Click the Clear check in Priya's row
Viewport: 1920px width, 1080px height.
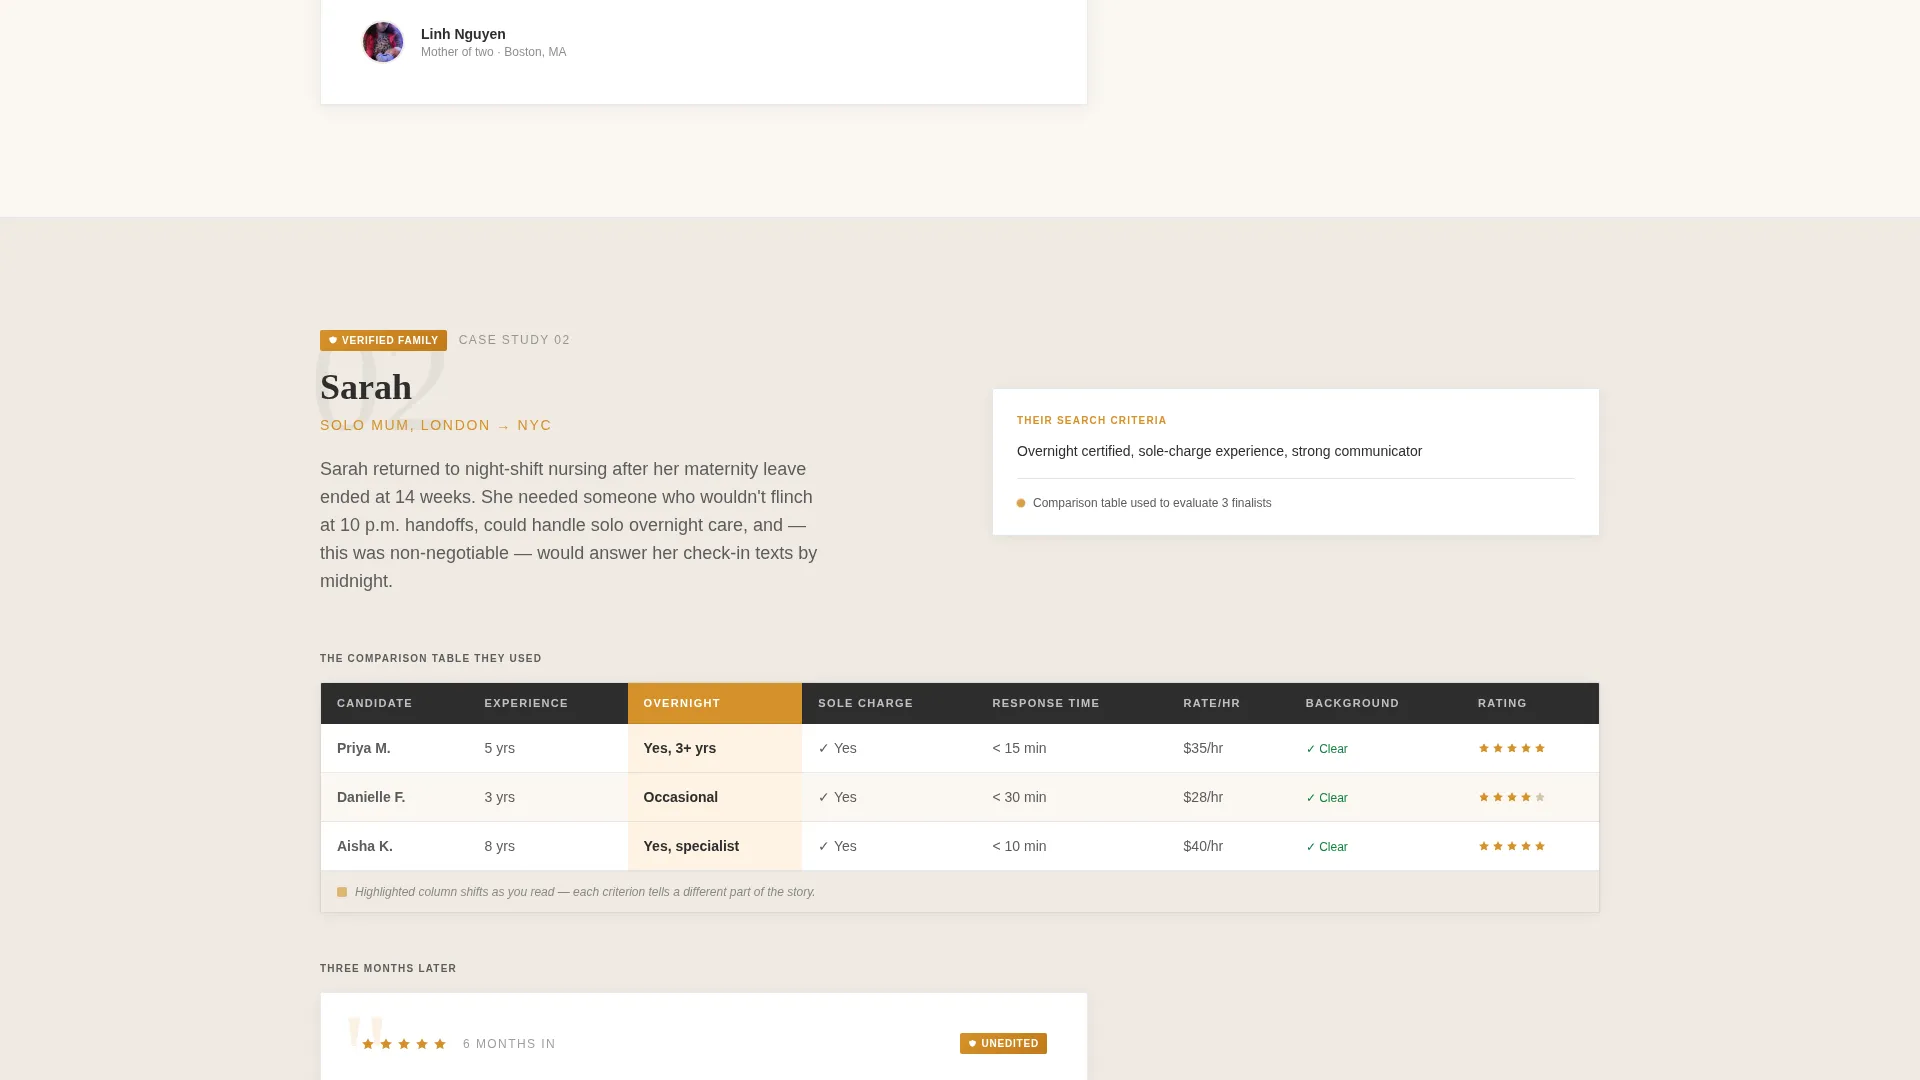point(1327,749)
